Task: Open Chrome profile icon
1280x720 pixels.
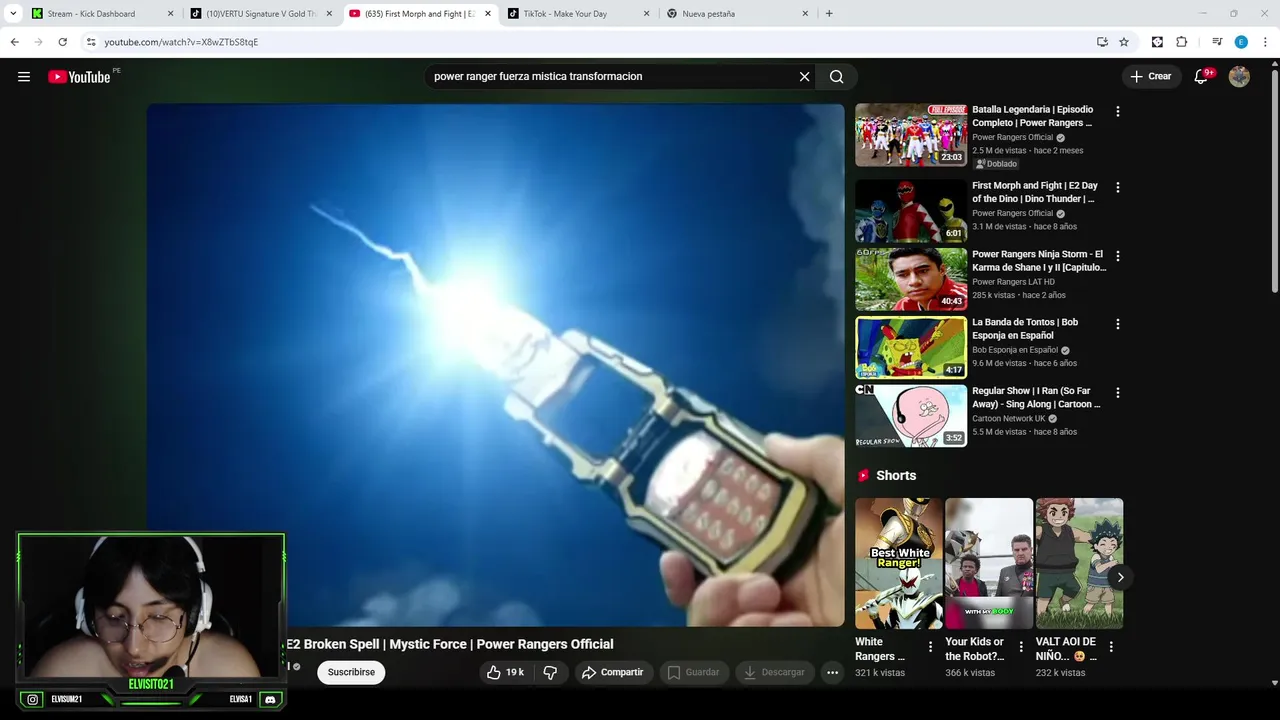Action: coord(1241,42)
